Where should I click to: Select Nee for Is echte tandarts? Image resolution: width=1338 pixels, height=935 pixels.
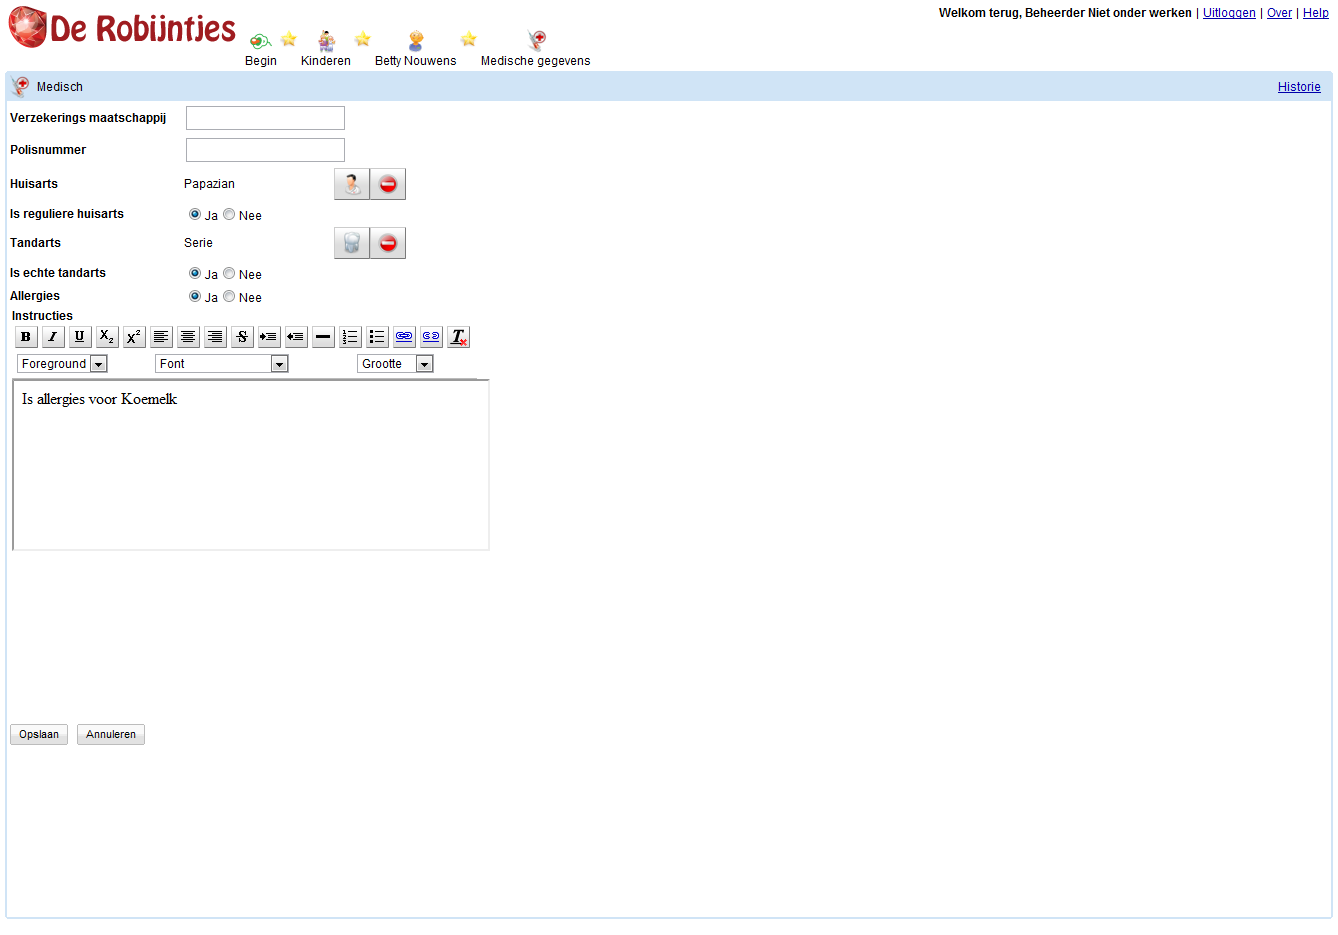[x=230, y=273]
